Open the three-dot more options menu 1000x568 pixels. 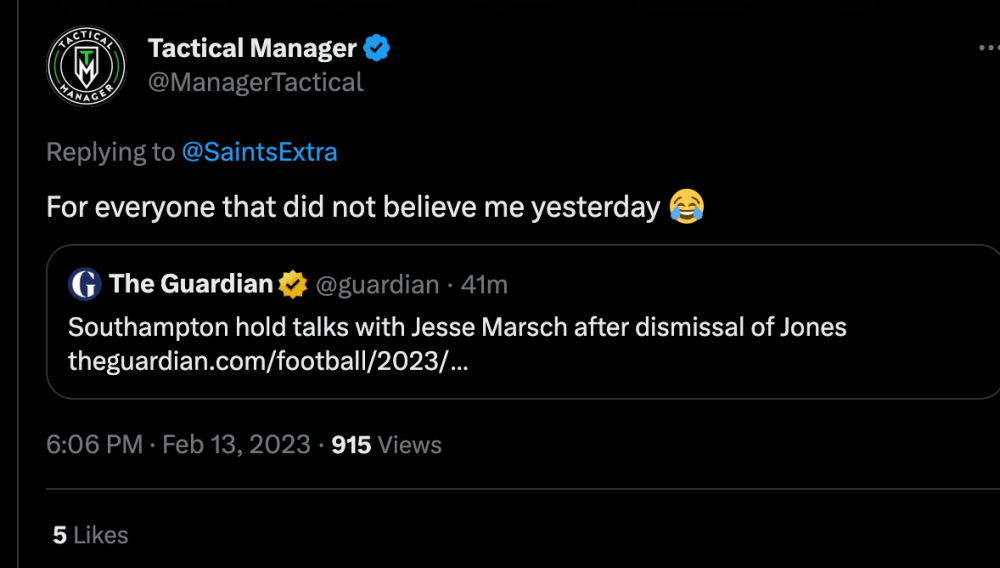987,48
